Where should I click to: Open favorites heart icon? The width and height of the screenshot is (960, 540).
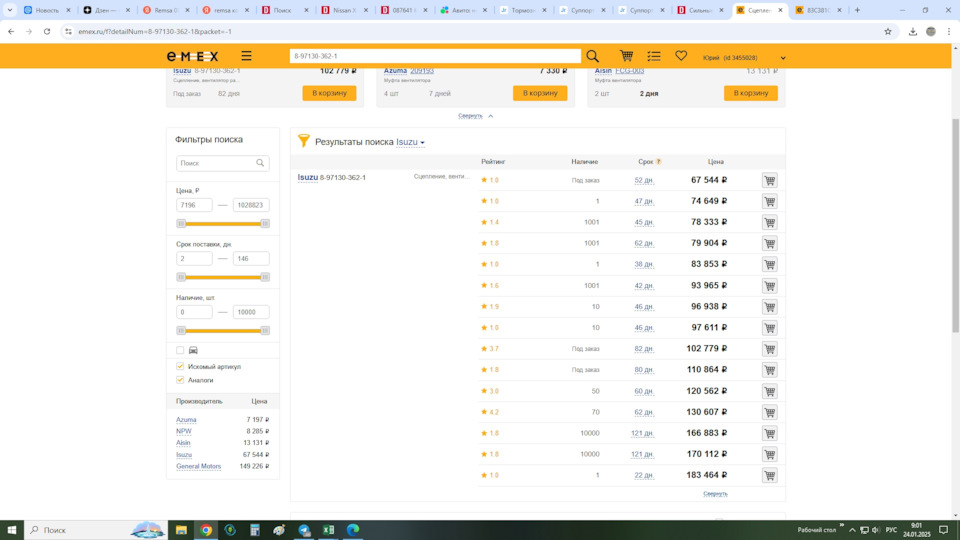681,56
